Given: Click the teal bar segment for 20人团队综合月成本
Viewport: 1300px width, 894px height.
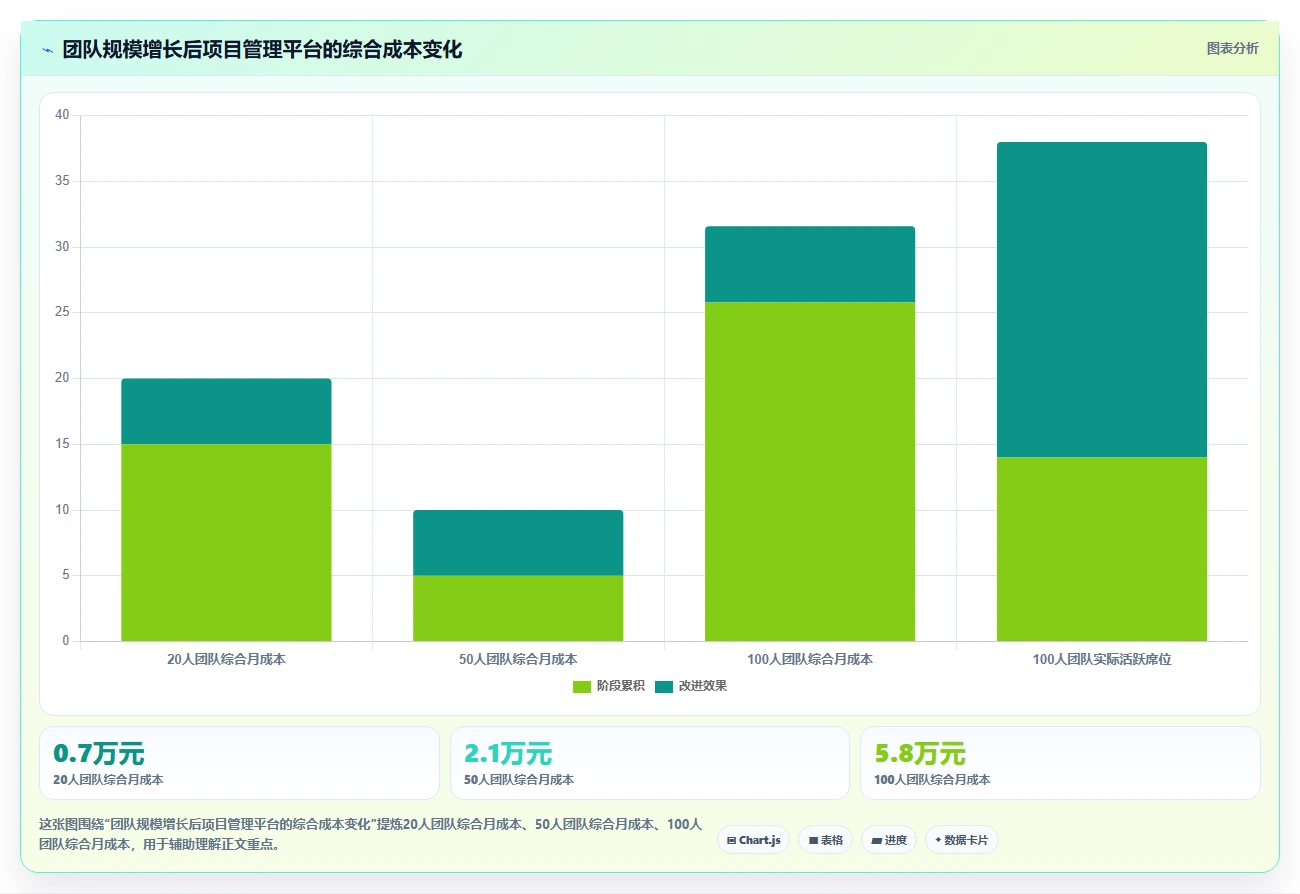Looking at the screenshot, I should (x=226, y=411).
